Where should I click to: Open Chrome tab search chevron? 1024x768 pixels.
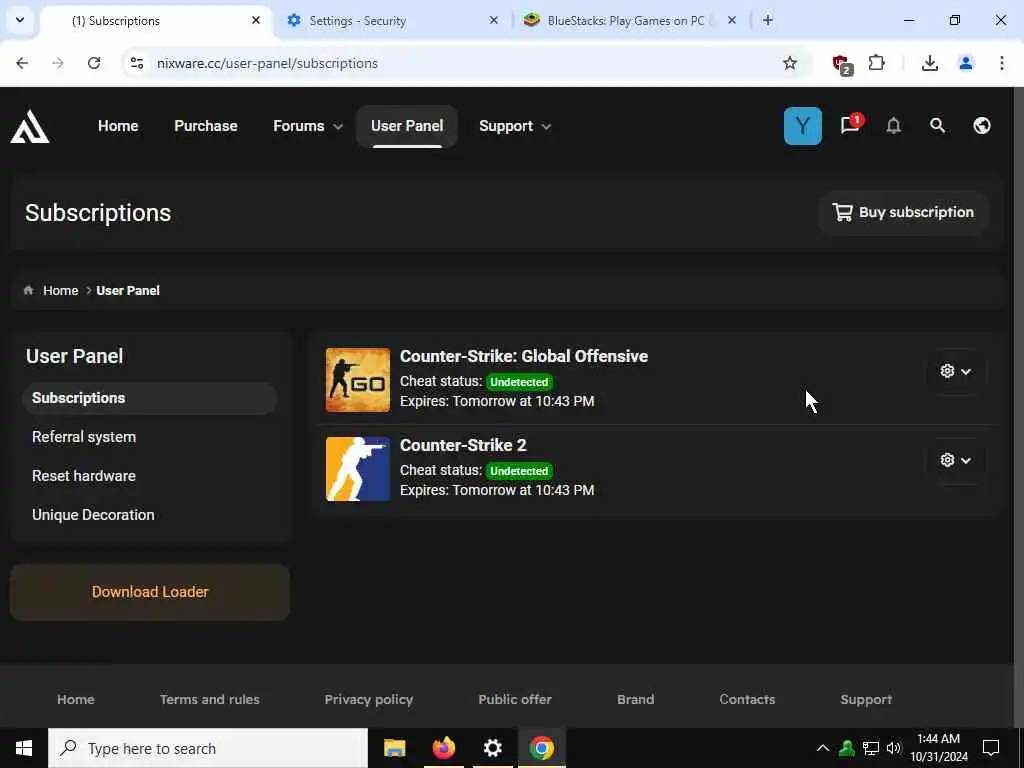tap(20, 20)
